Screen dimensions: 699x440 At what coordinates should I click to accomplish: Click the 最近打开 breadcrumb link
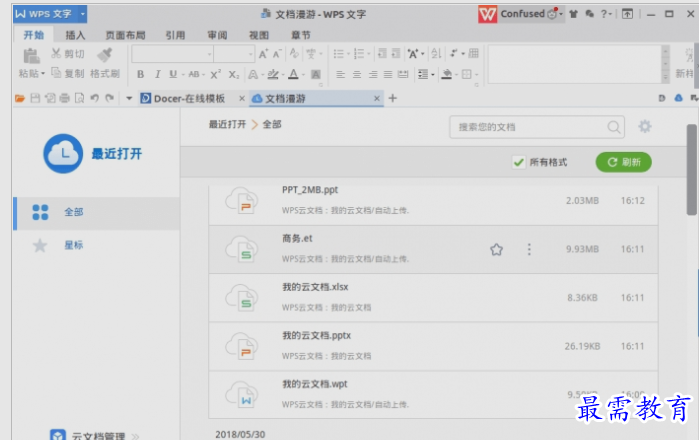point(227,124)
